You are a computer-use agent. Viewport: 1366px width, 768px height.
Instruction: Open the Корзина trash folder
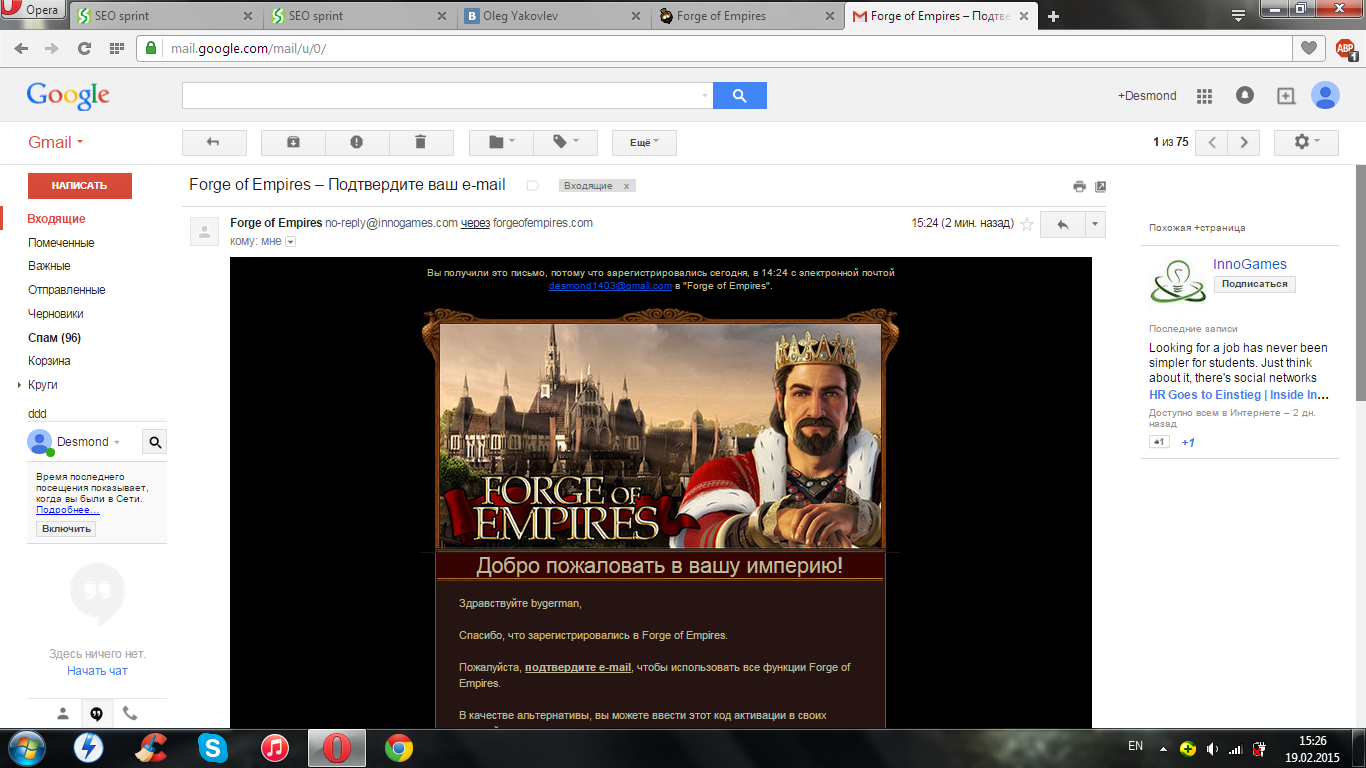click(x=49, y=361)
